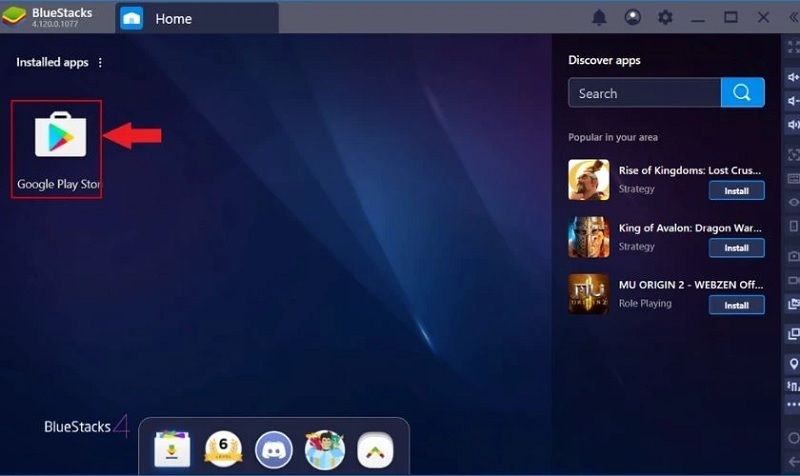Switch to the Home tab

click(x=197, y=18)
